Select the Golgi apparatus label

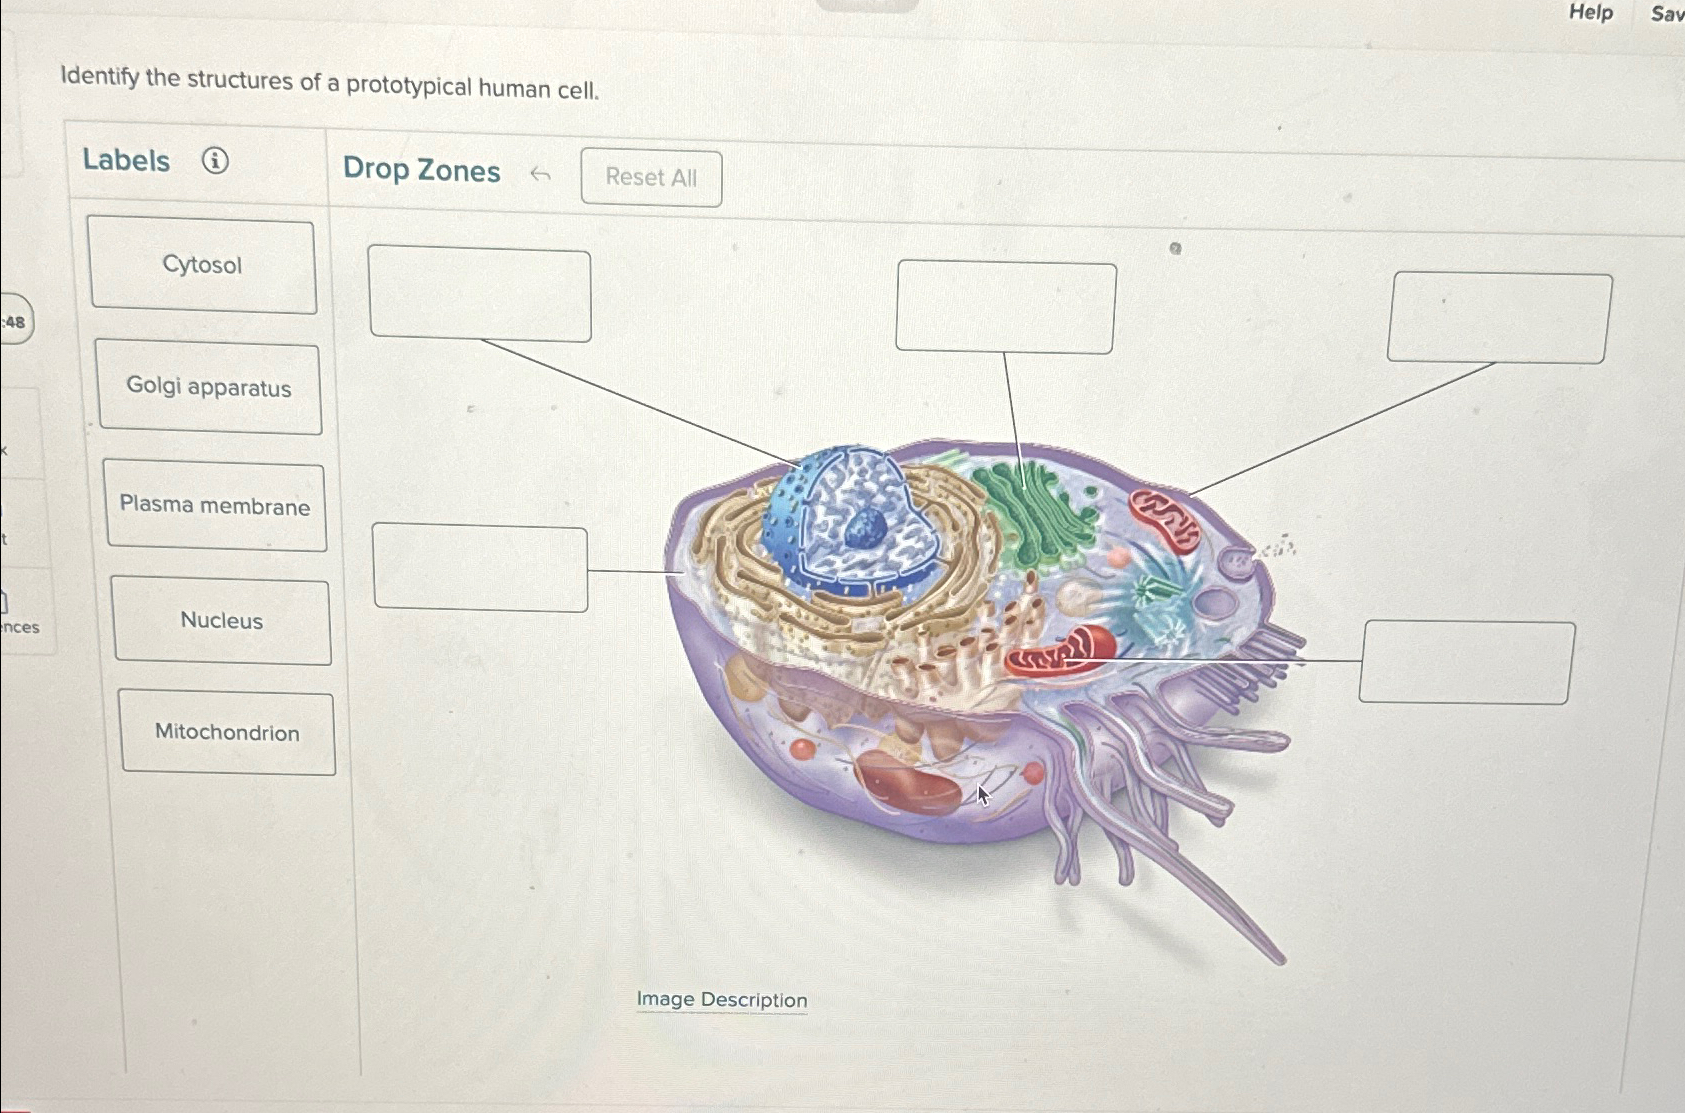209,387
